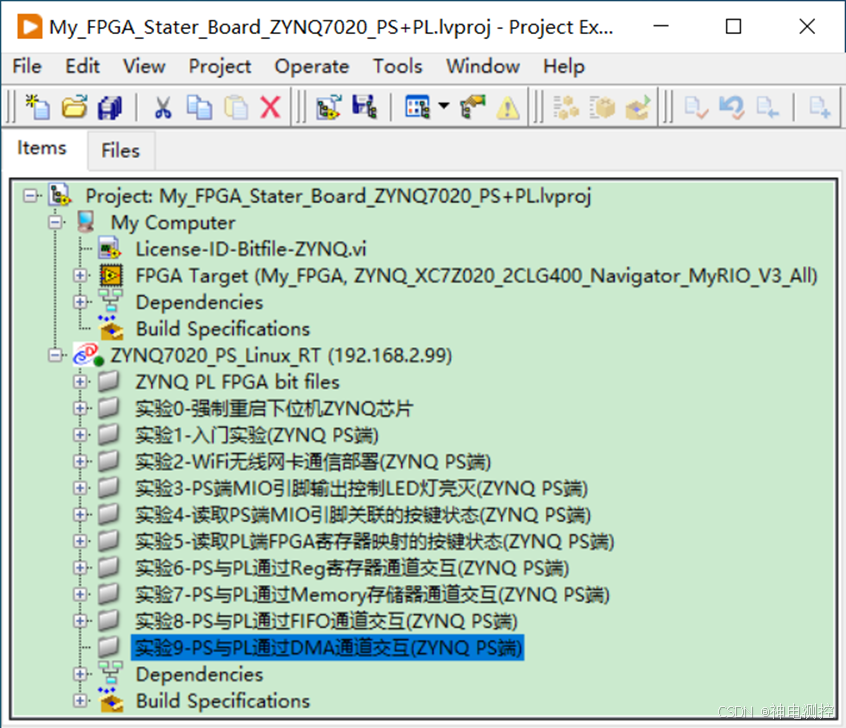Click the Get Latest Version document icon
The width and height of the screenshot is (846, 728).
click(767, 106)
